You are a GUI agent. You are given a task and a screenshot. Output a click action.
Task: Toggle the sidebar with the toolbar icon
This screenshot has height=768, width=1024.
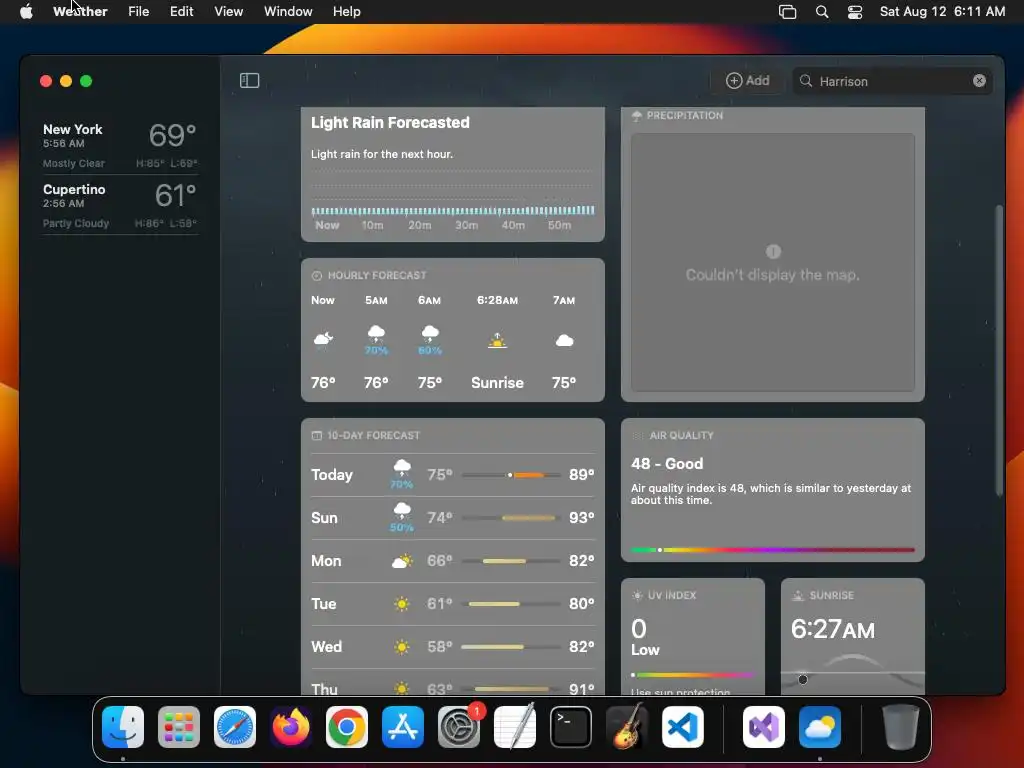(249, 80)
